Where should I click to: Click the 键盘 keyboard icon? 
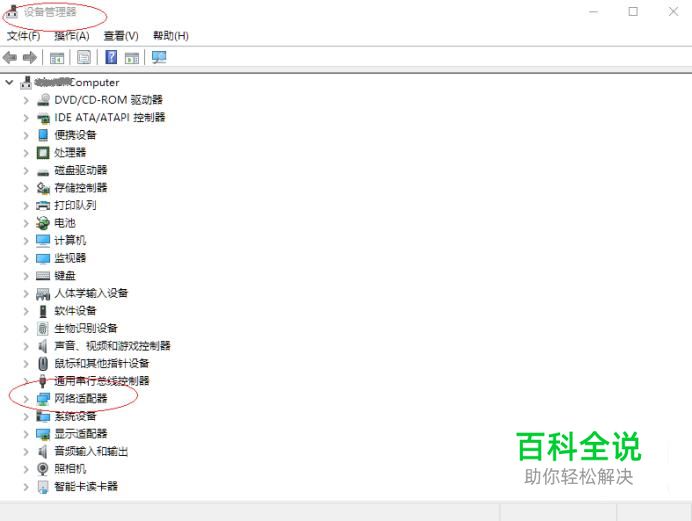(43, 276)
